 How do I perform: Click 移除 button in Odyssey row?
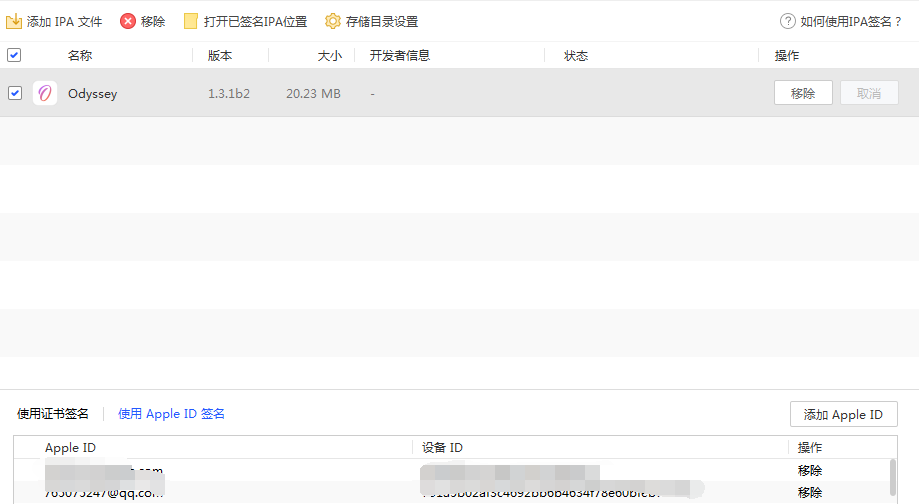point(803,93)
